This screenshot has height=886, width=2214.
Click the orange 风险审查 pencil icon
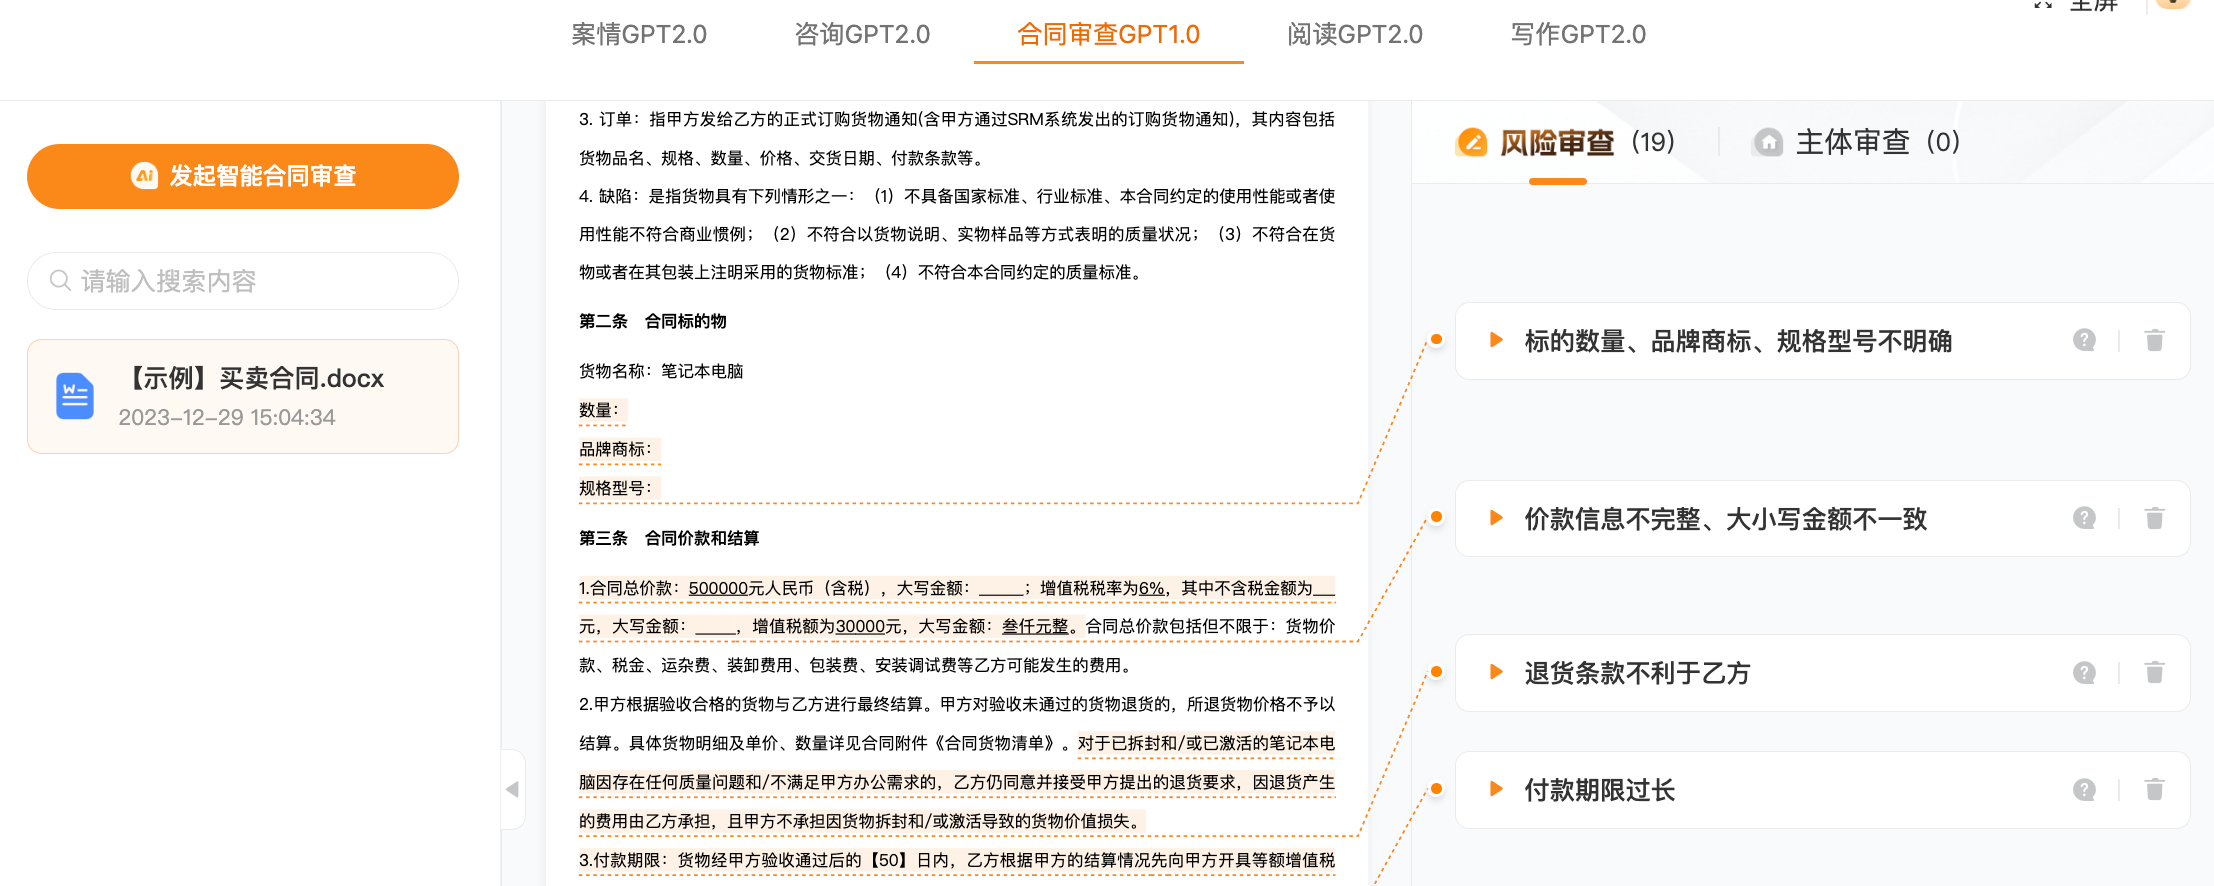1471,143
